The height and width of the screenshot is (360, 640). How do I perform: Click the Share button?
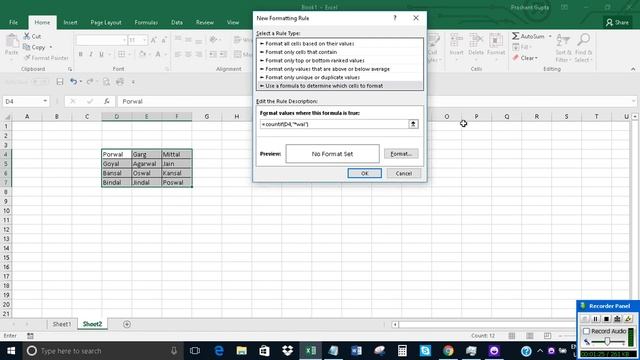click(617, 22)
